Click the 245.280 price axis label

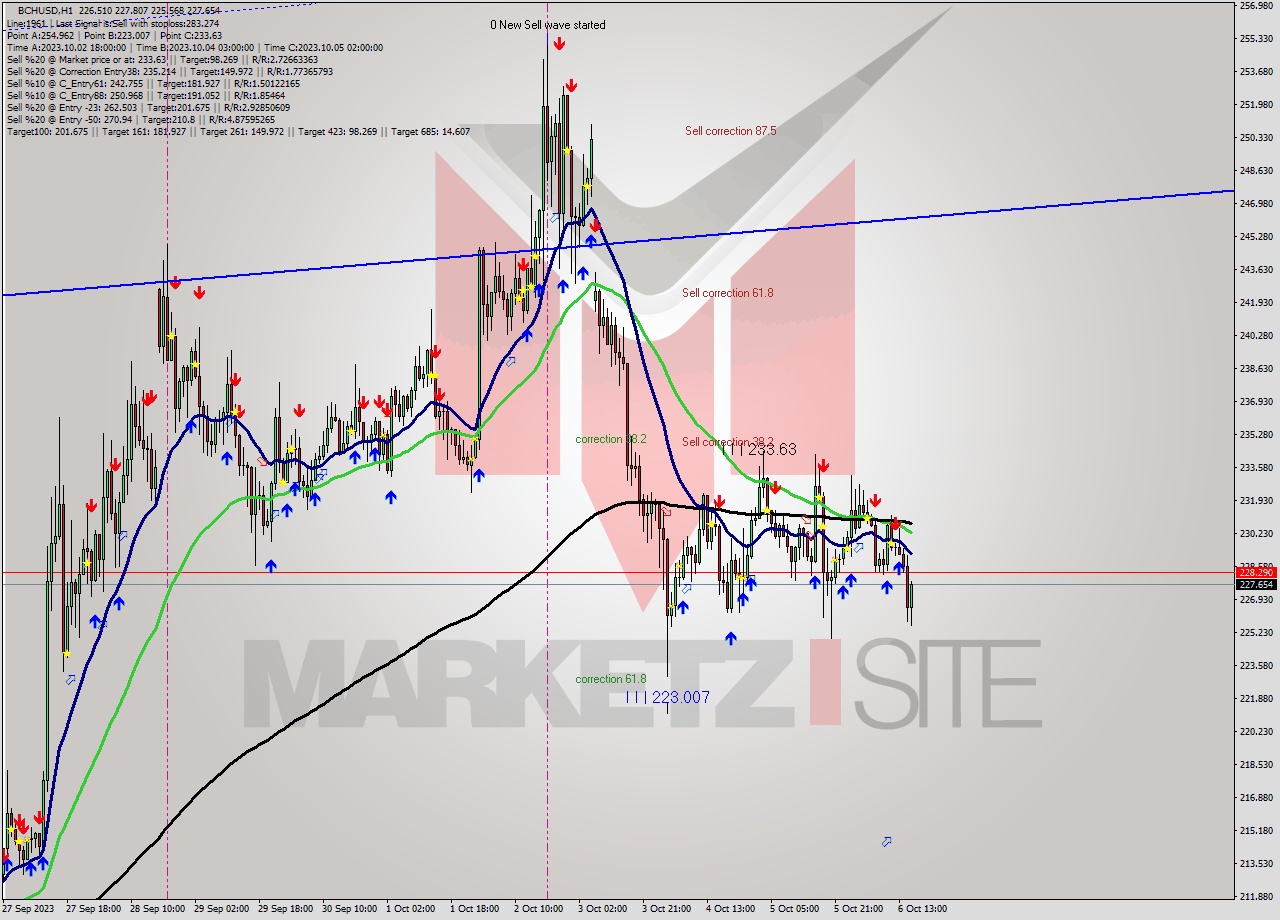click(1256, 236)
